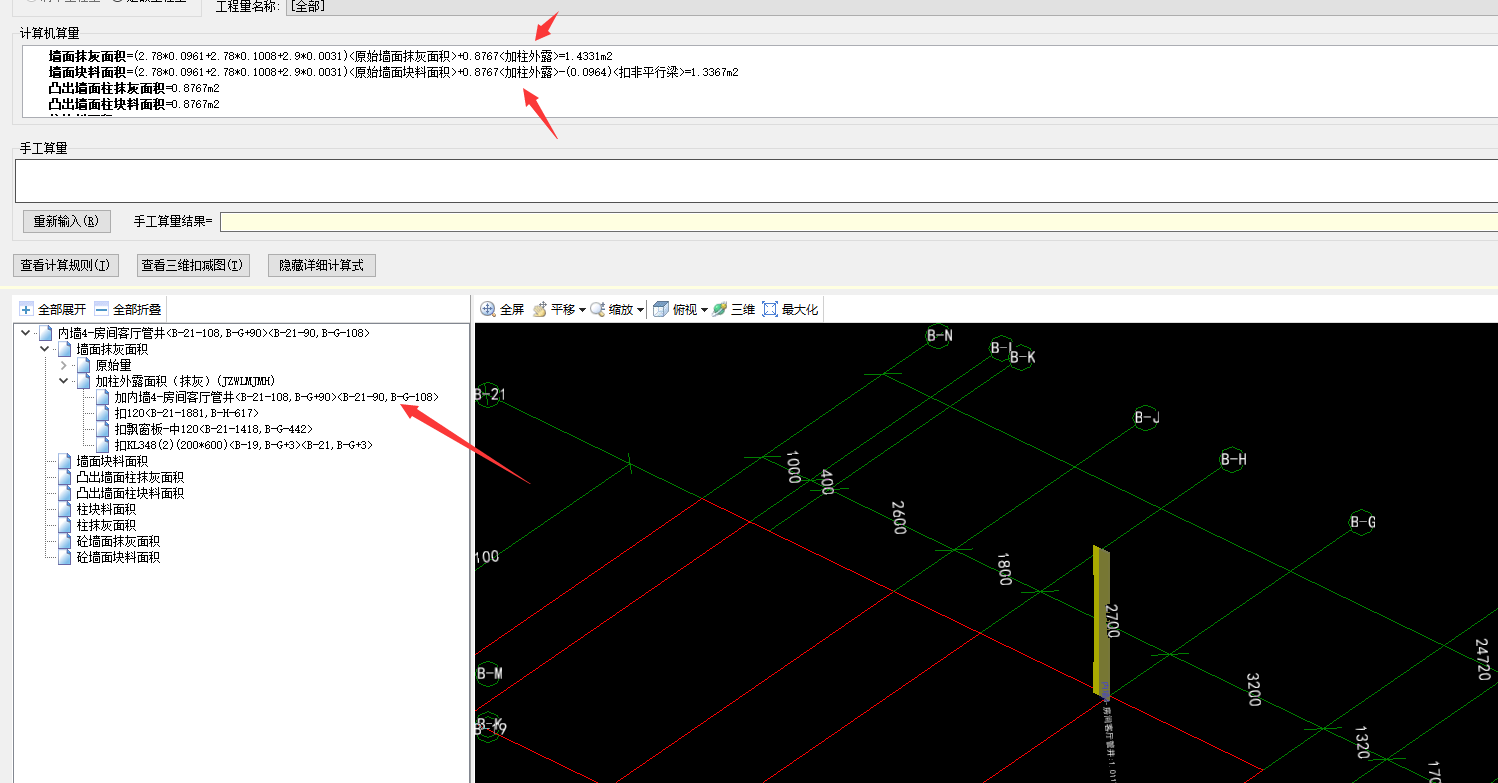Activate the 缩放 zoom tool

612,310
